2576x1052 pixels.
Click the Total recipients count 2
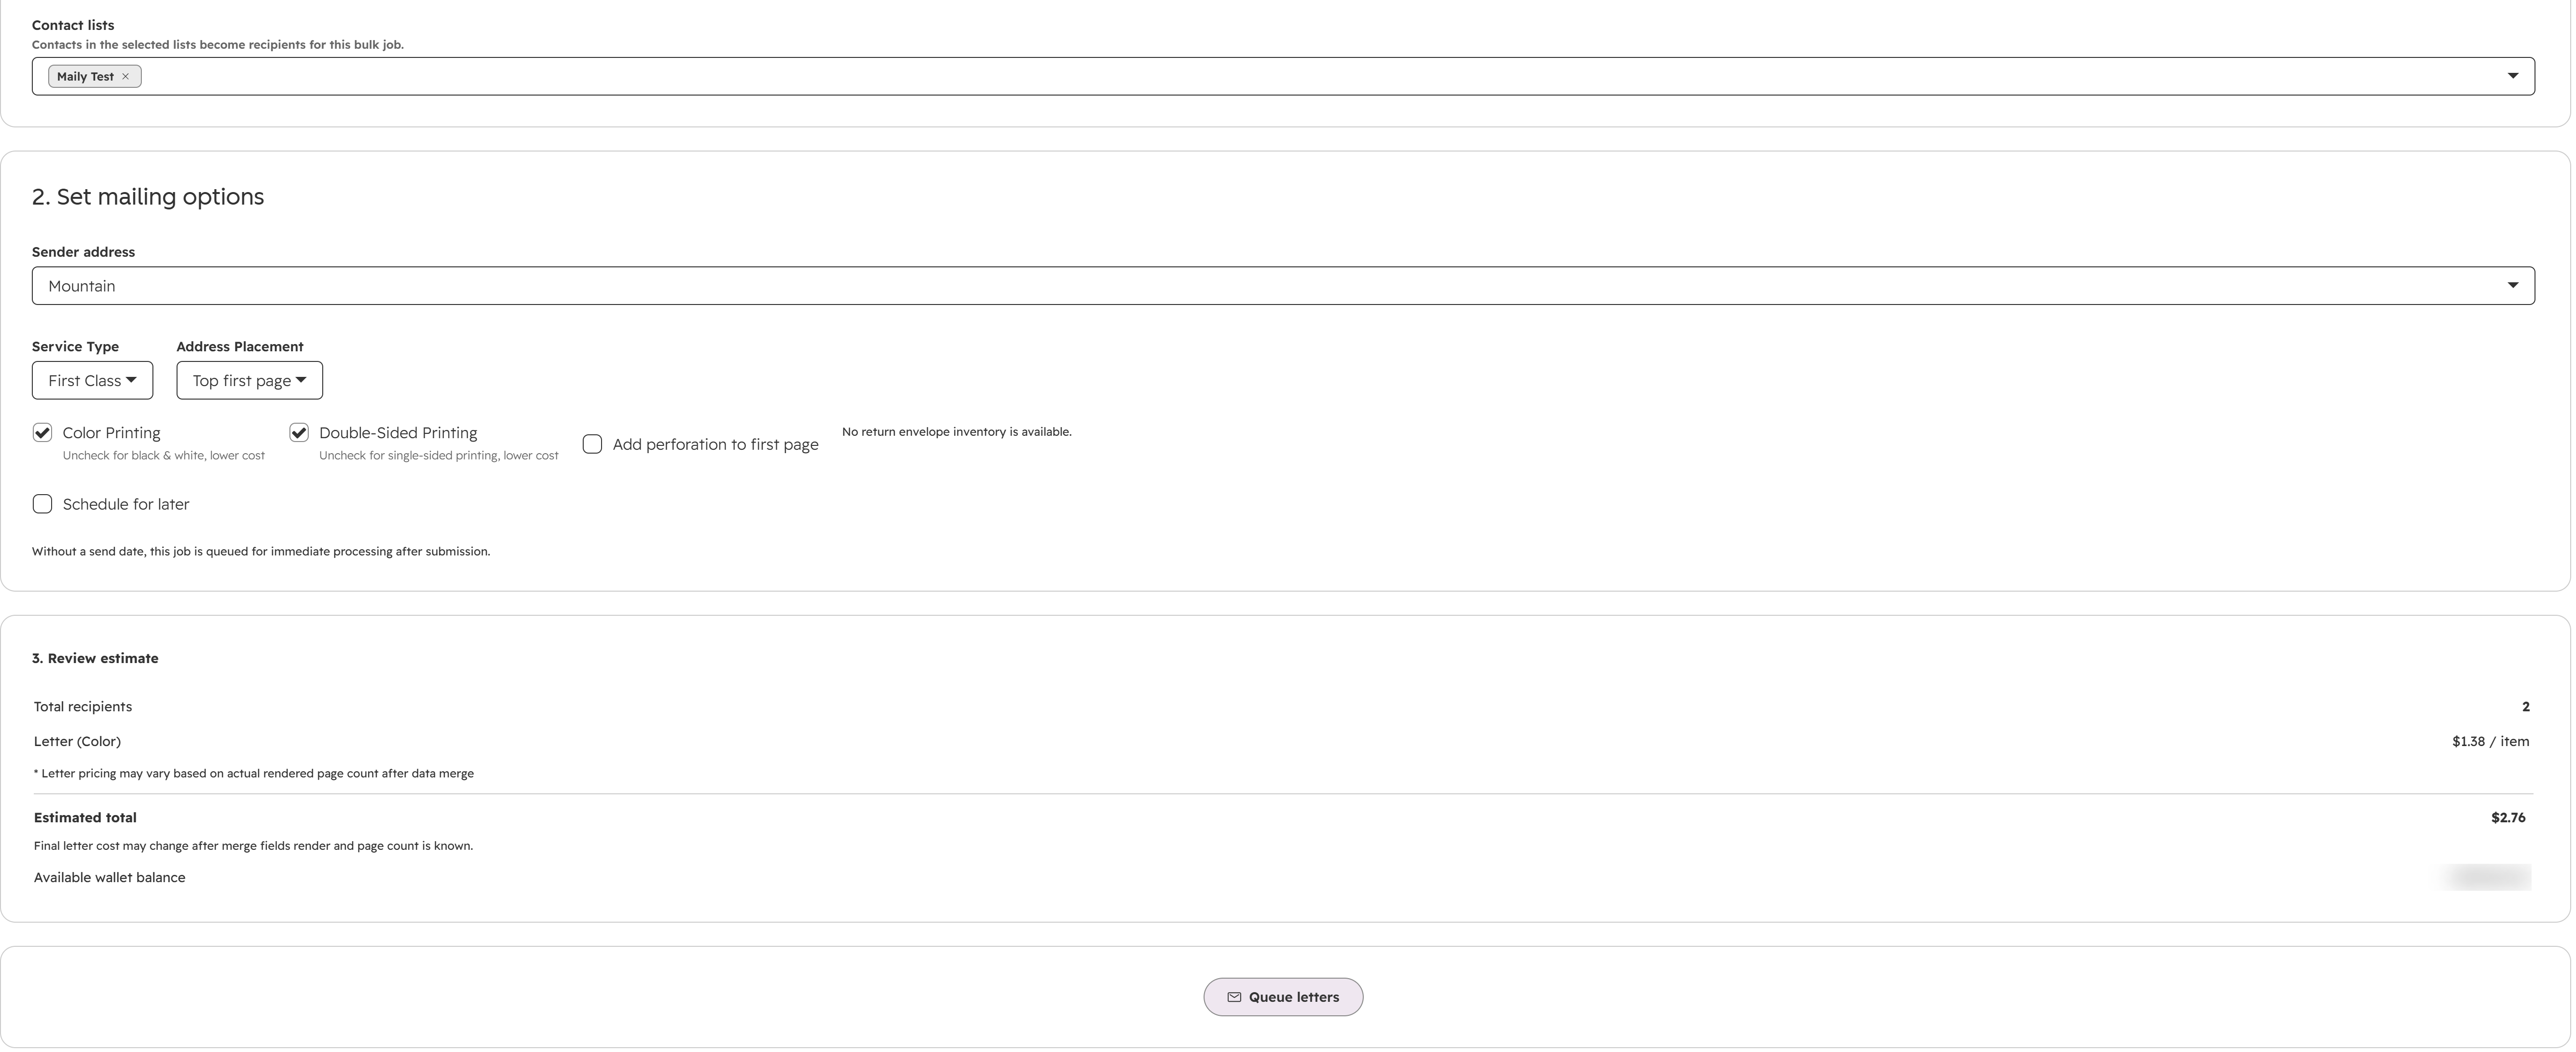(x=2525, y=707)
